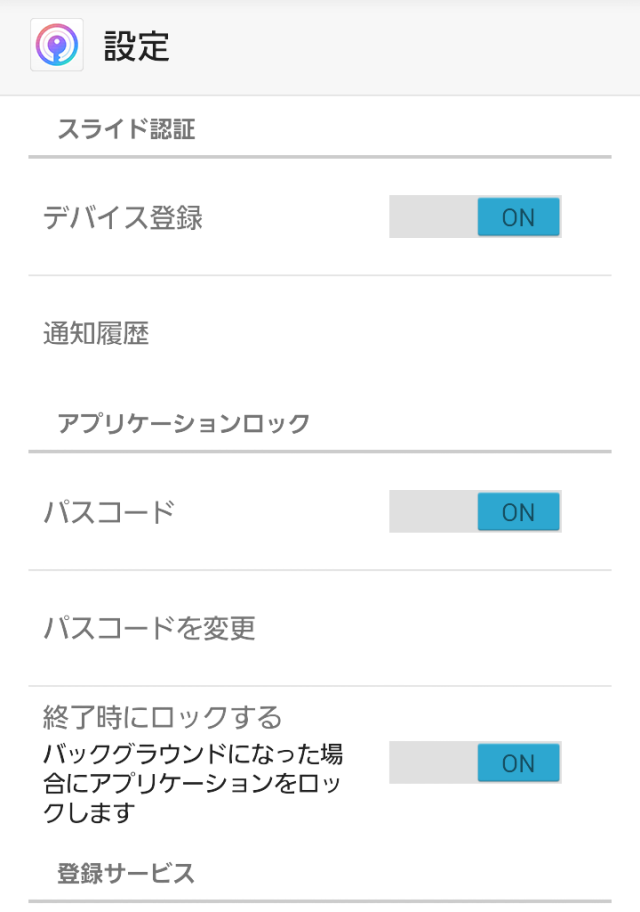Tap the app icon in the header
This screenshot has height=912, width=640.
click(57, 47)
